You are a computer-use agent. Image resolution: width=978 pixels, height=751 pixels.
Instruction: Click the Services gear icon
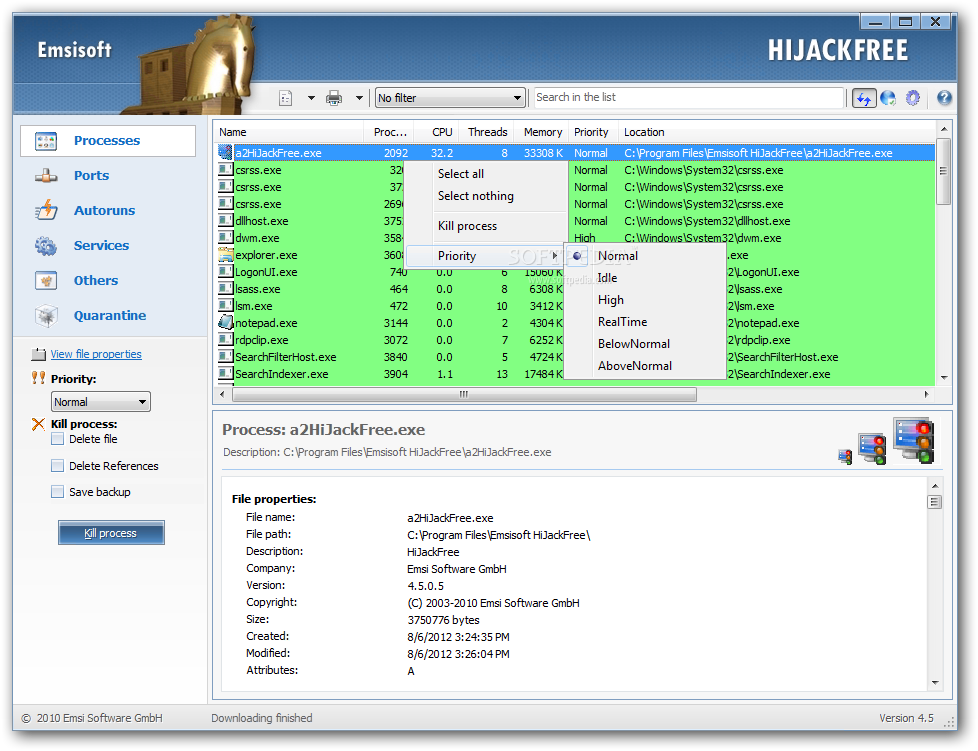[x=46, y=246]
